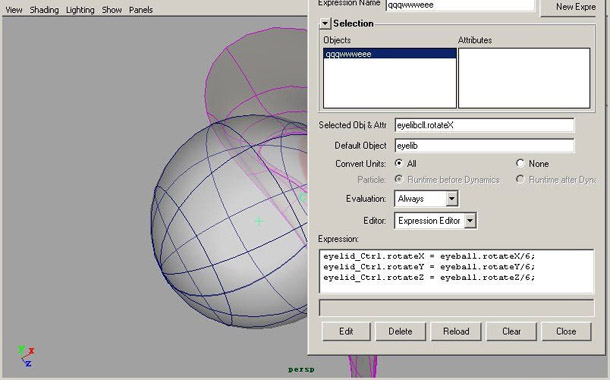Select Convert Units None radio button

click(x=520, y=163)
